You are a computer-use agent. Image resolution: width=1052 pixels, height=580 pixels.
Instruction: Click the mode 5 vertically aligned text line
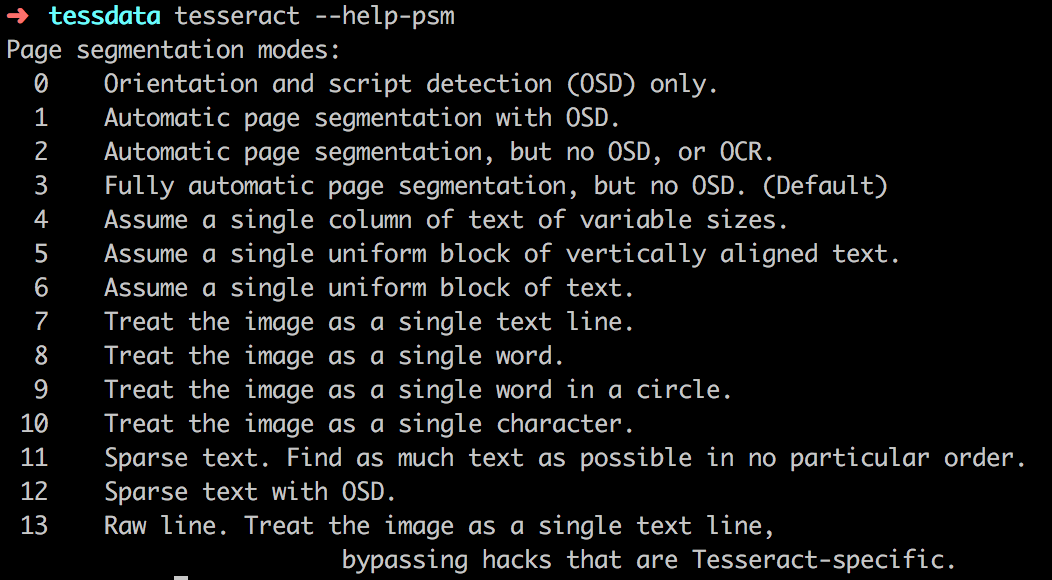[x=467, y=254]
